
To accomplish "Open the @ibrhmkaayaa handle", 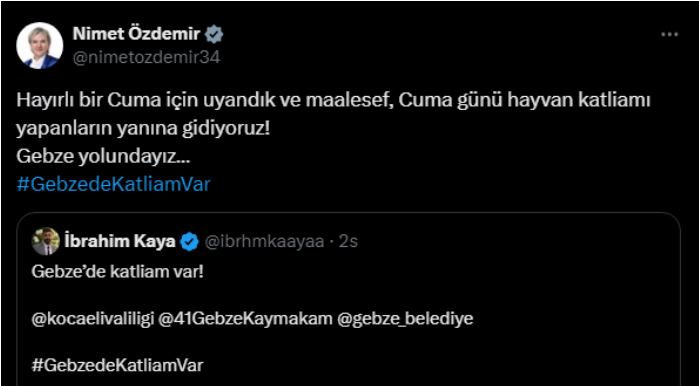I will pyautogui.click(x=264, y=242).
